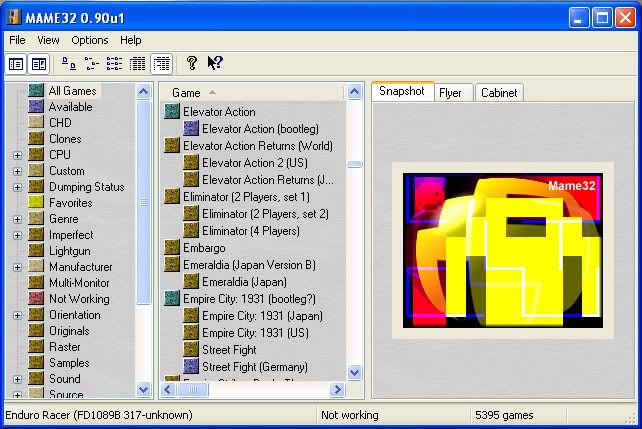Click the yellow Favorites folder icon
The width and height of the screenshot is (642, 429).
click(36, 203)
